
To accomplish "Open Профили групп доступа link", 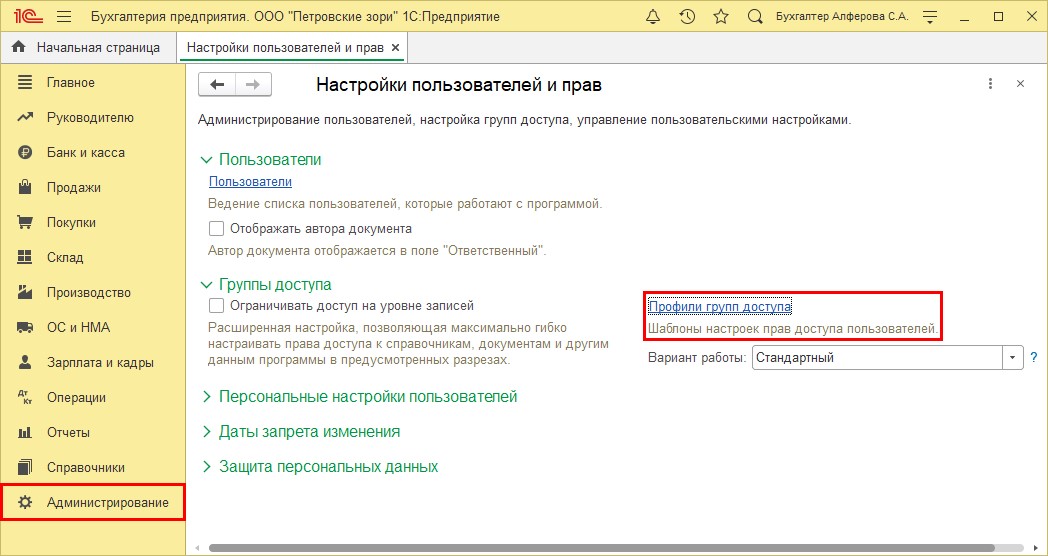I will pyautogui.click(x=720, y=306).
